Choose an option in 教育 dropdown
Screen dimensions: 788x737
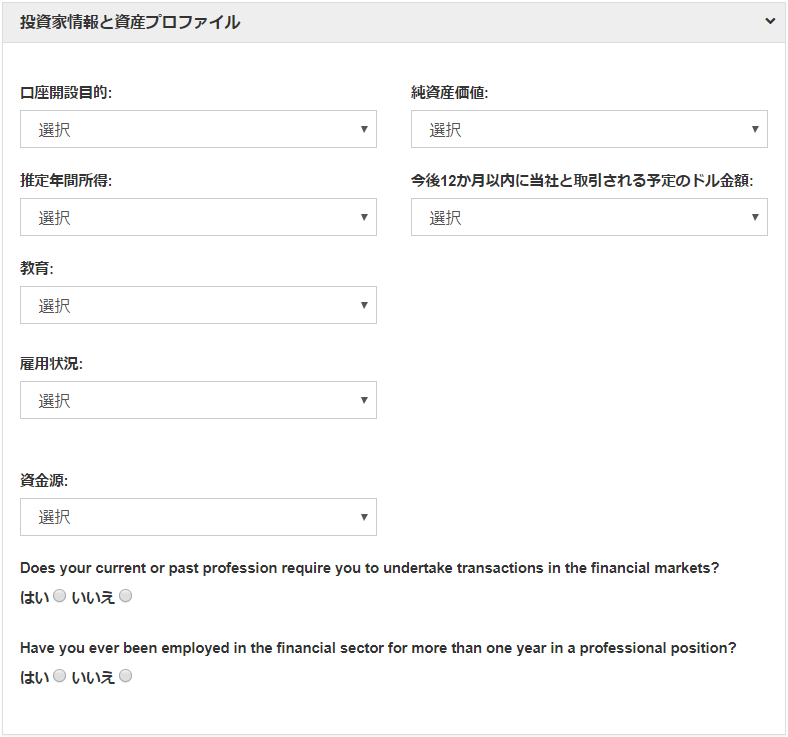tap(198, 305)
